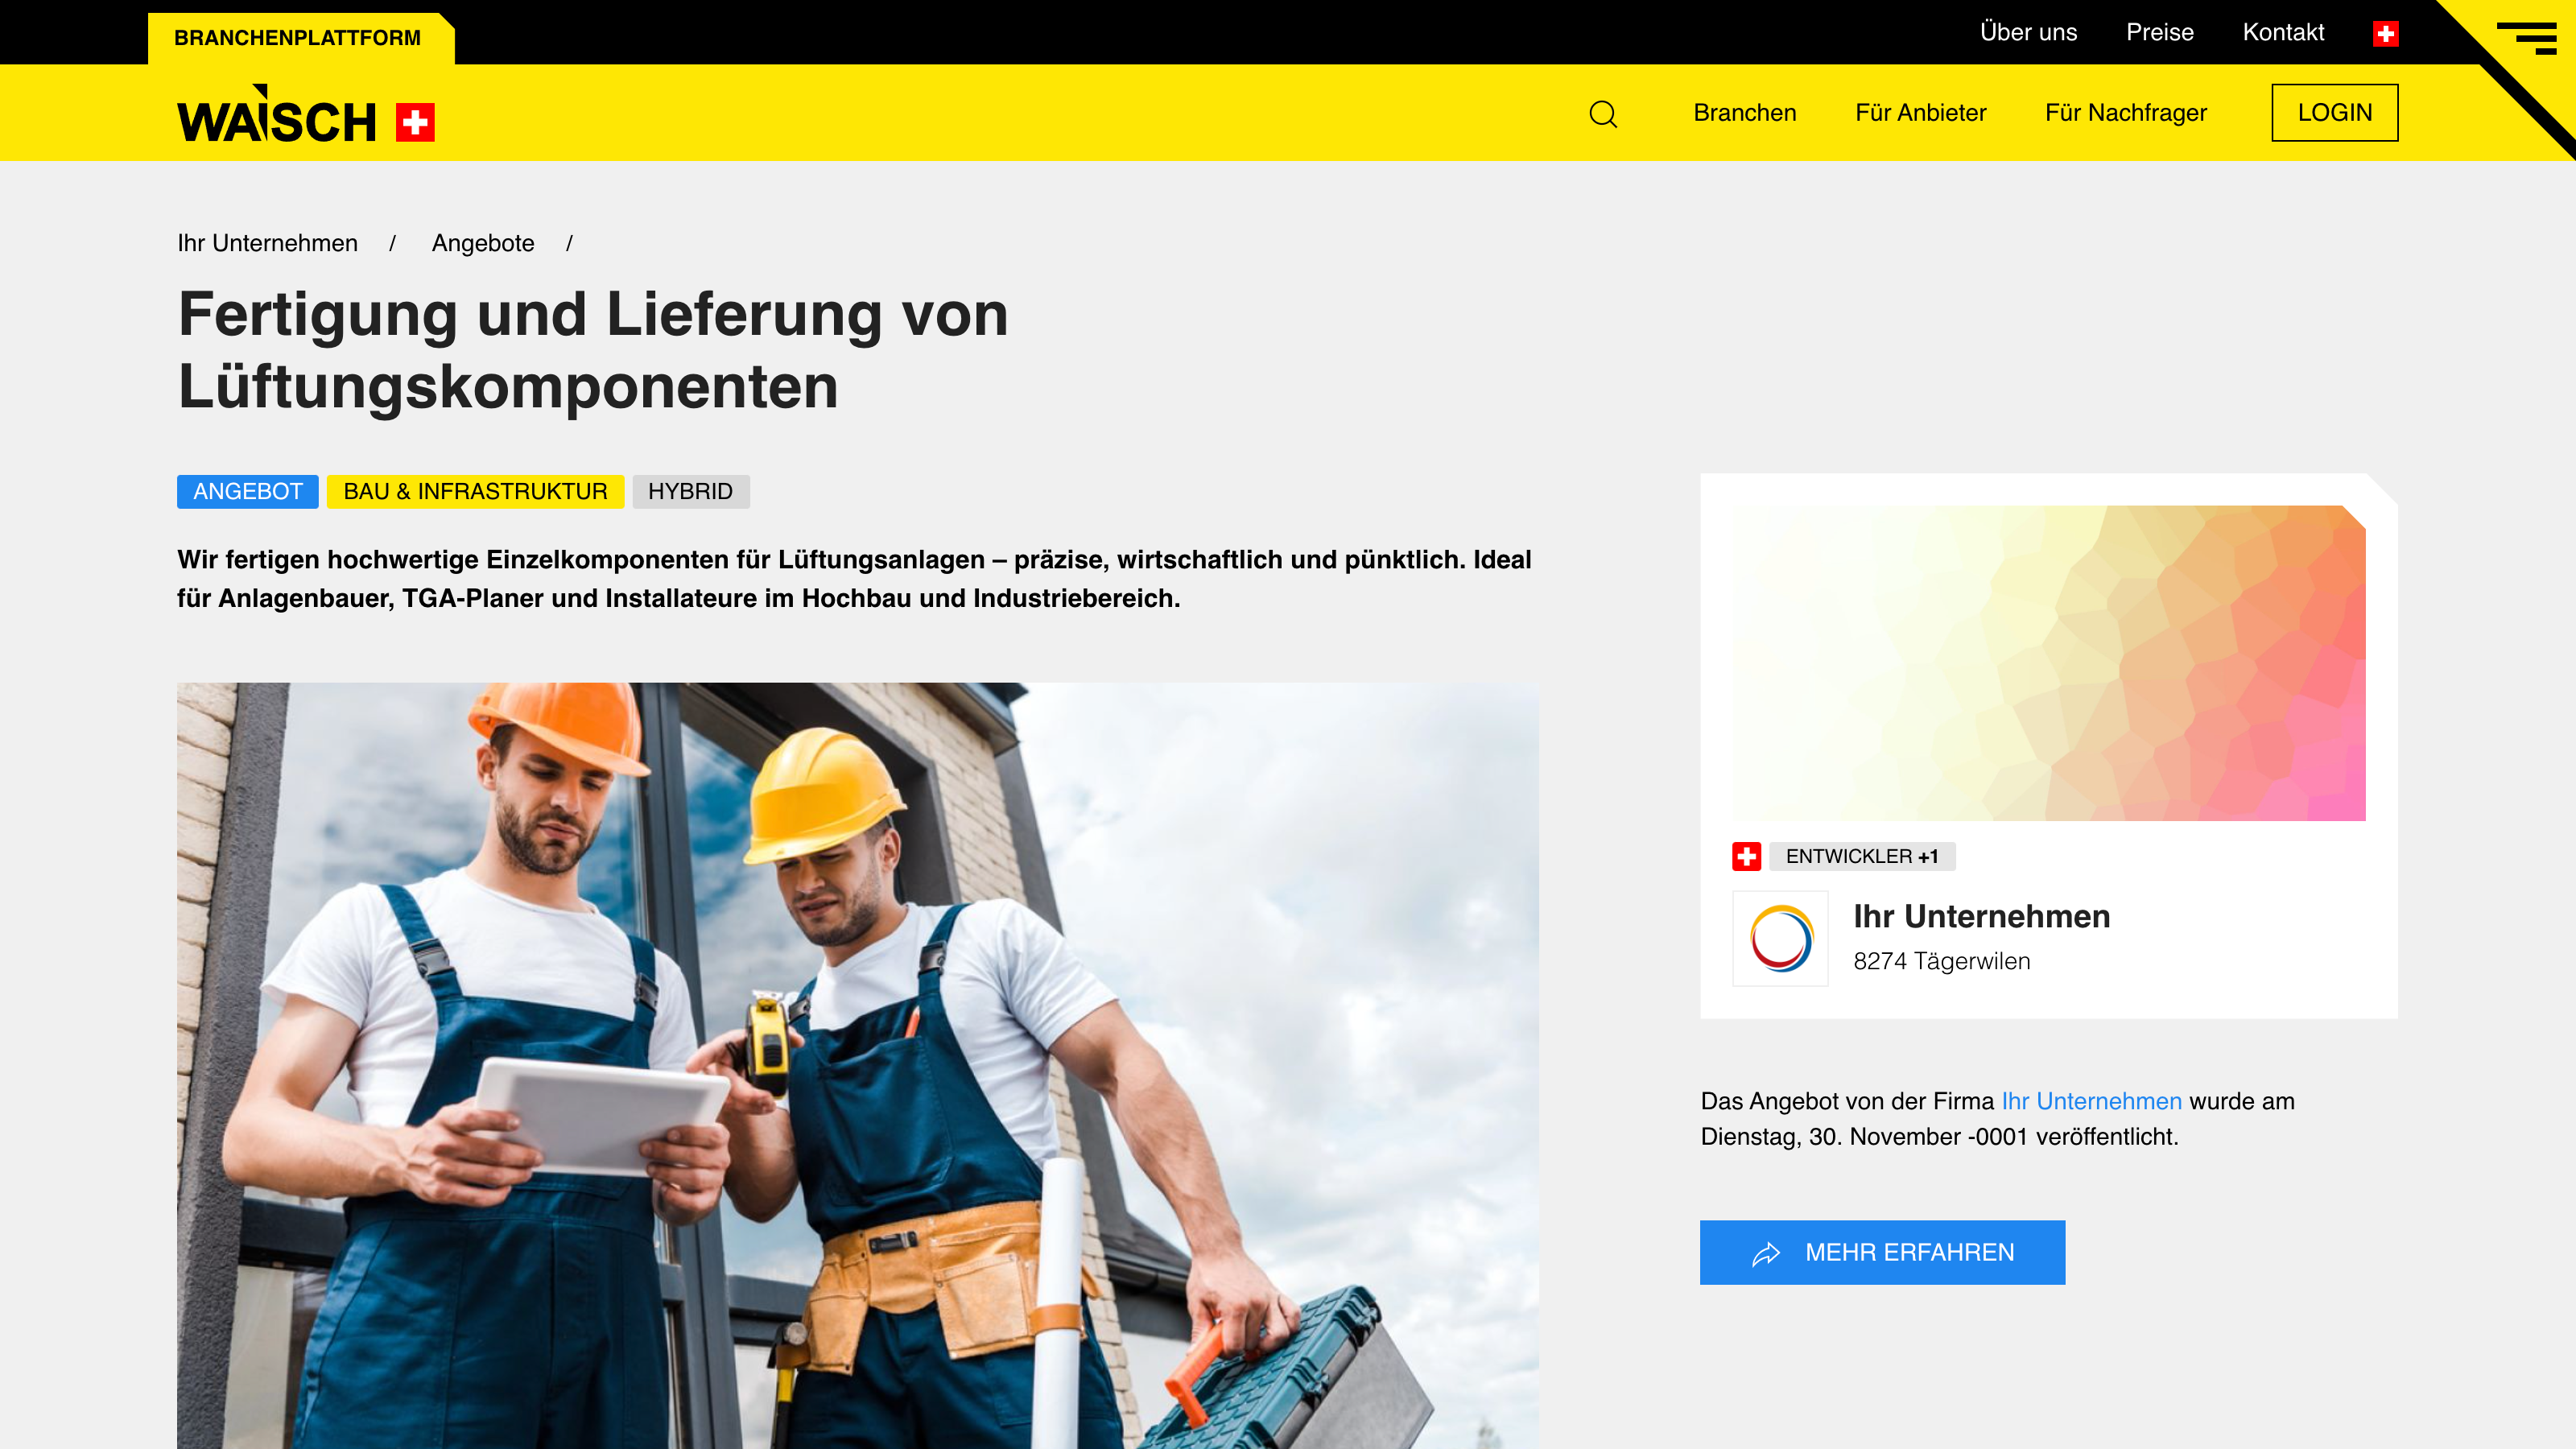Click the ENTWICKLER +1 tag
Screen dimensions: 2576x1449
coord(1862,856)
